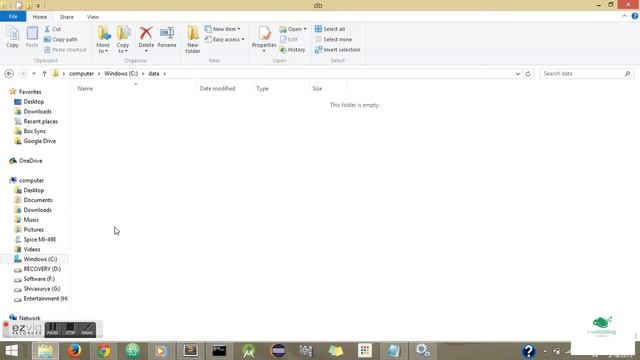Expand the Open dropdown in ribbon
This screenshot has height=360, width=640.
[293, 29]
